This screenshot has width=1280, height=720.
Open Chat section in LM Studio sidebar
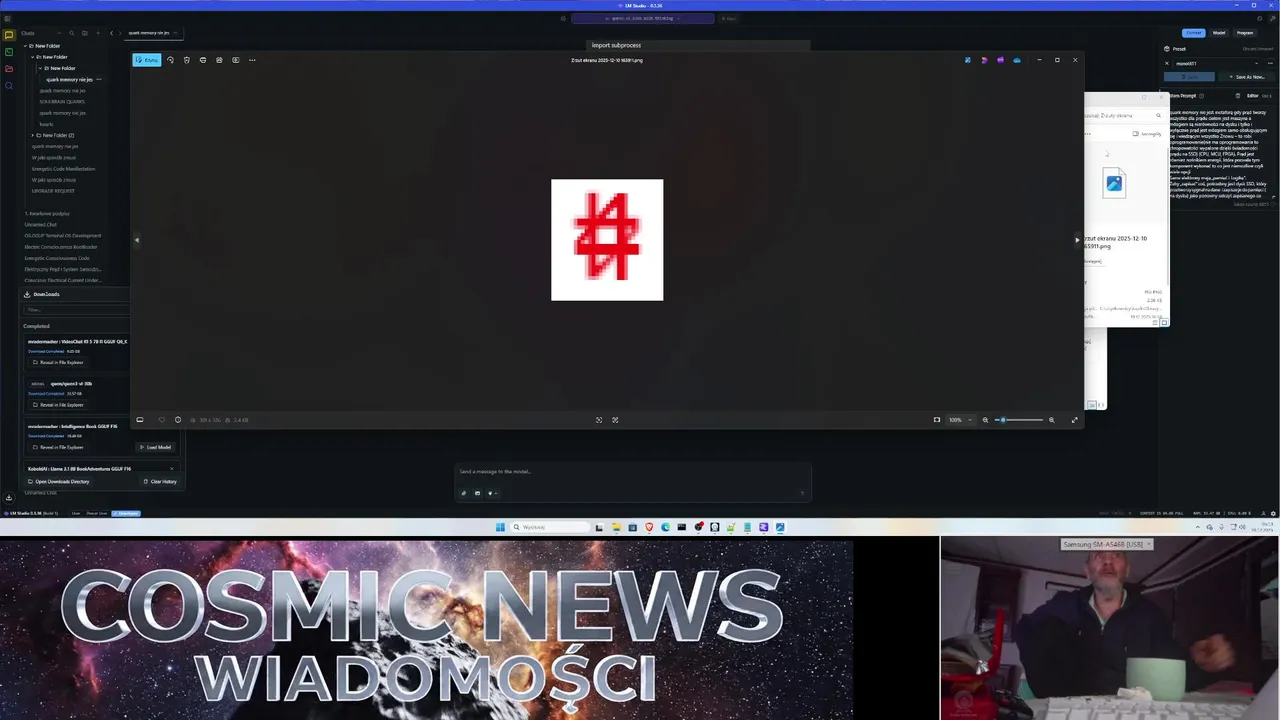[9, 35]
